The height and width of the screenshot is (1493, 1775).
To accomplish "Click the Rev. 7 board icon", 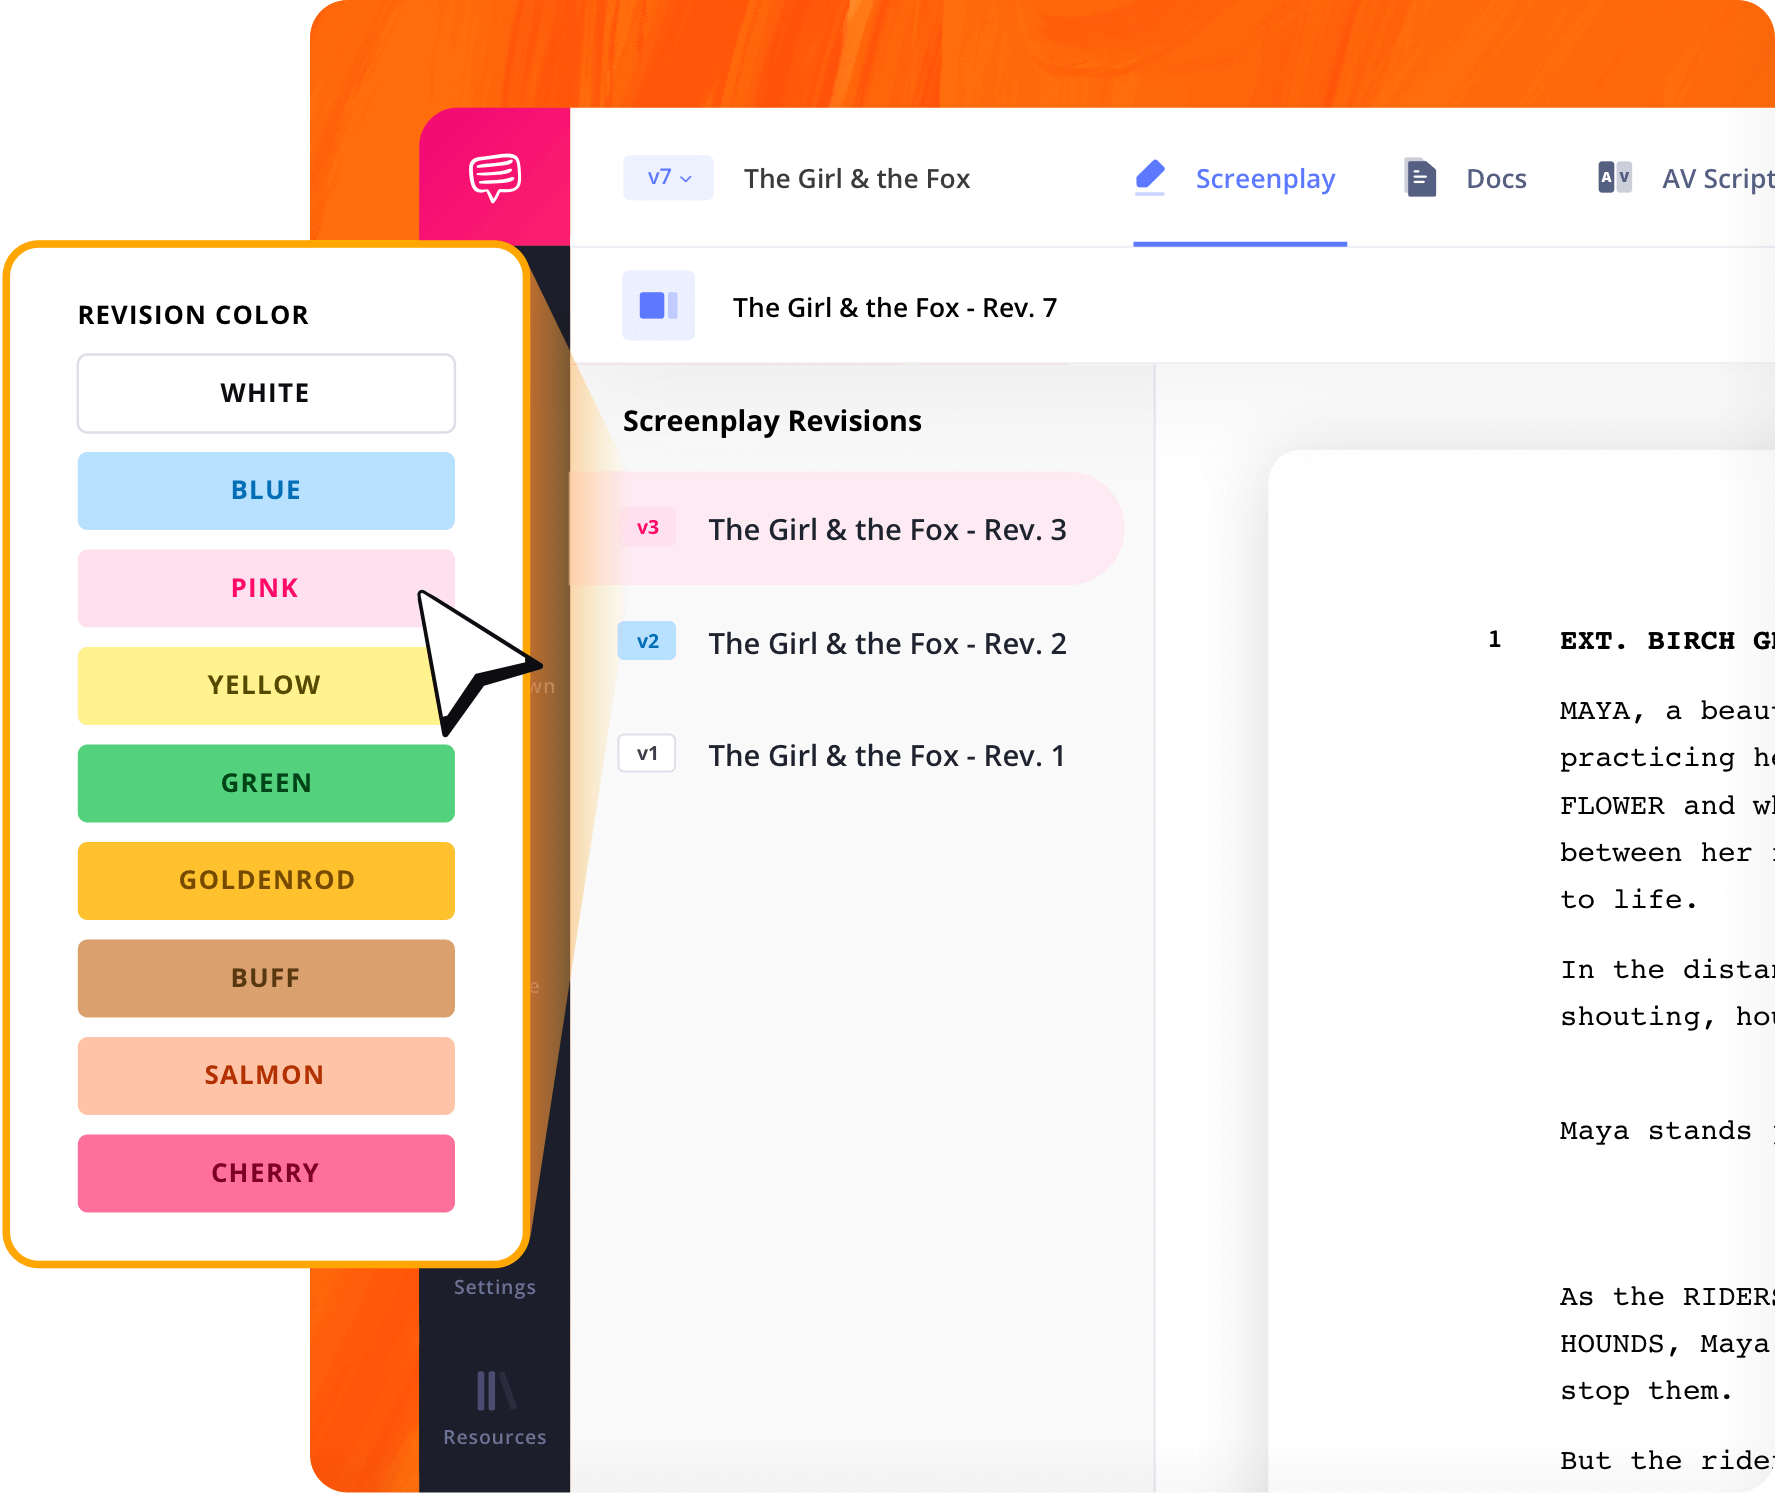I will pyautogui.click(x=657, y=306).
